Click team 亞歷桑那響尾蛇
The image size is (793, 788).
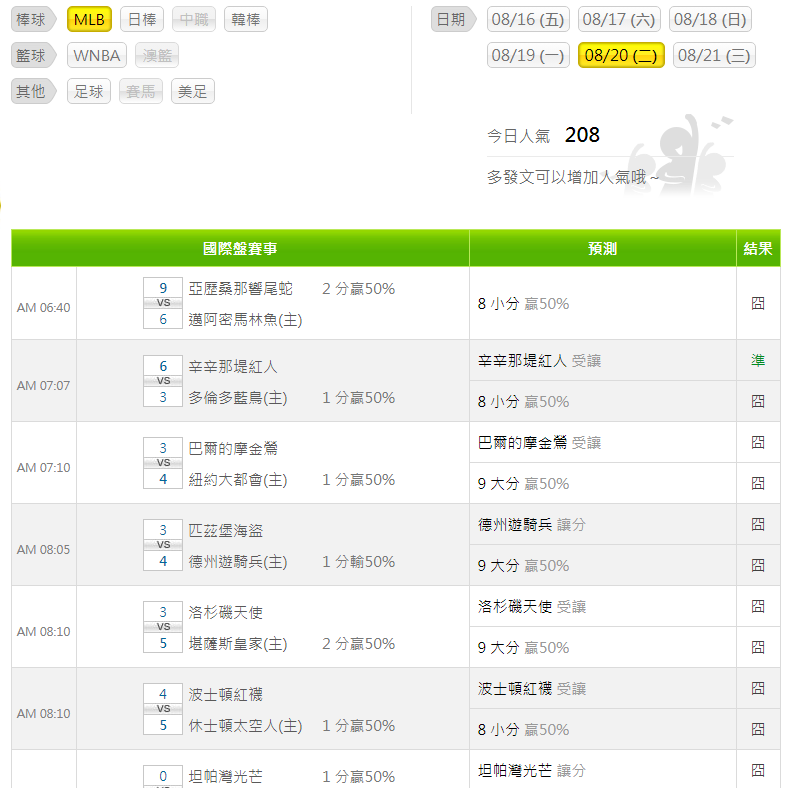[x=240, y=289]
